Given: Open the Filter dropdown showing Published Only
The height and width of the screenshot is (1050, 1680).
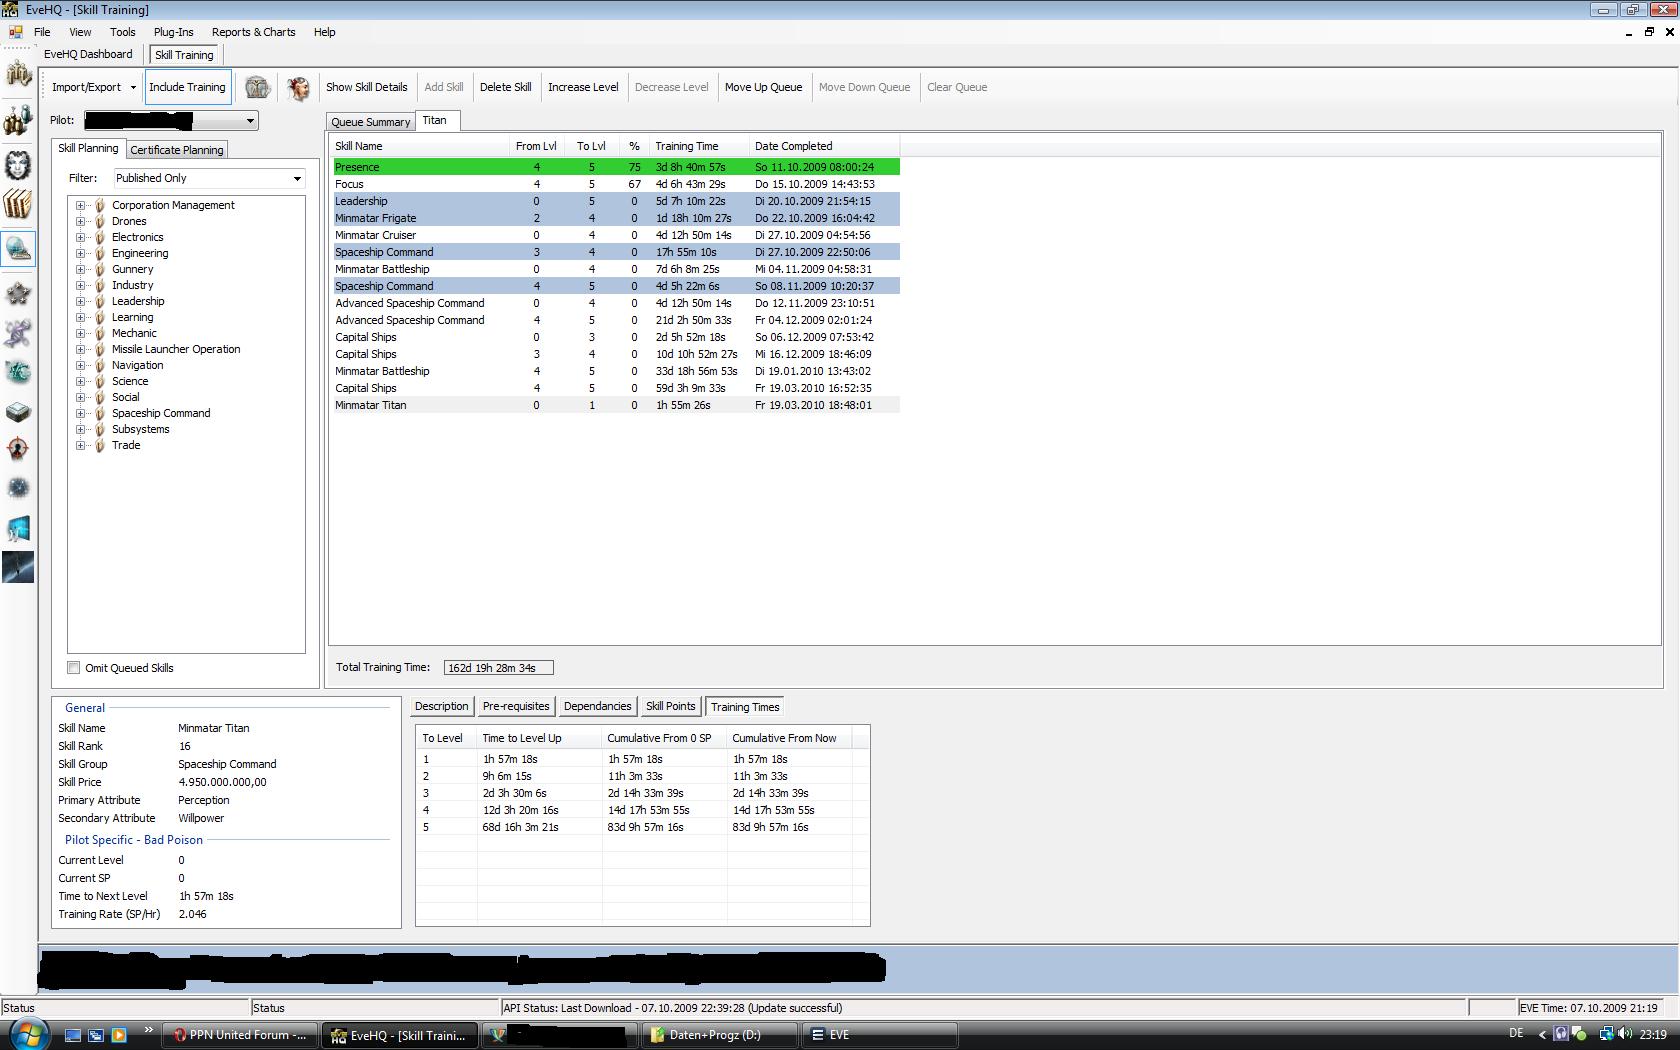Looking at the screenshot, I should pyautogui.click(x=208, y=178).
